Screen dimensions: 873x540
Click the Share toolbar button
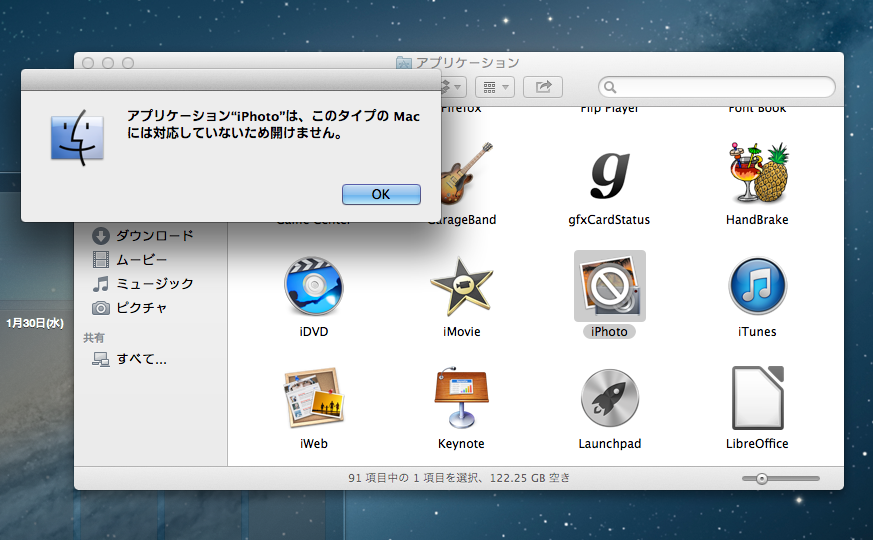[543, 87]
